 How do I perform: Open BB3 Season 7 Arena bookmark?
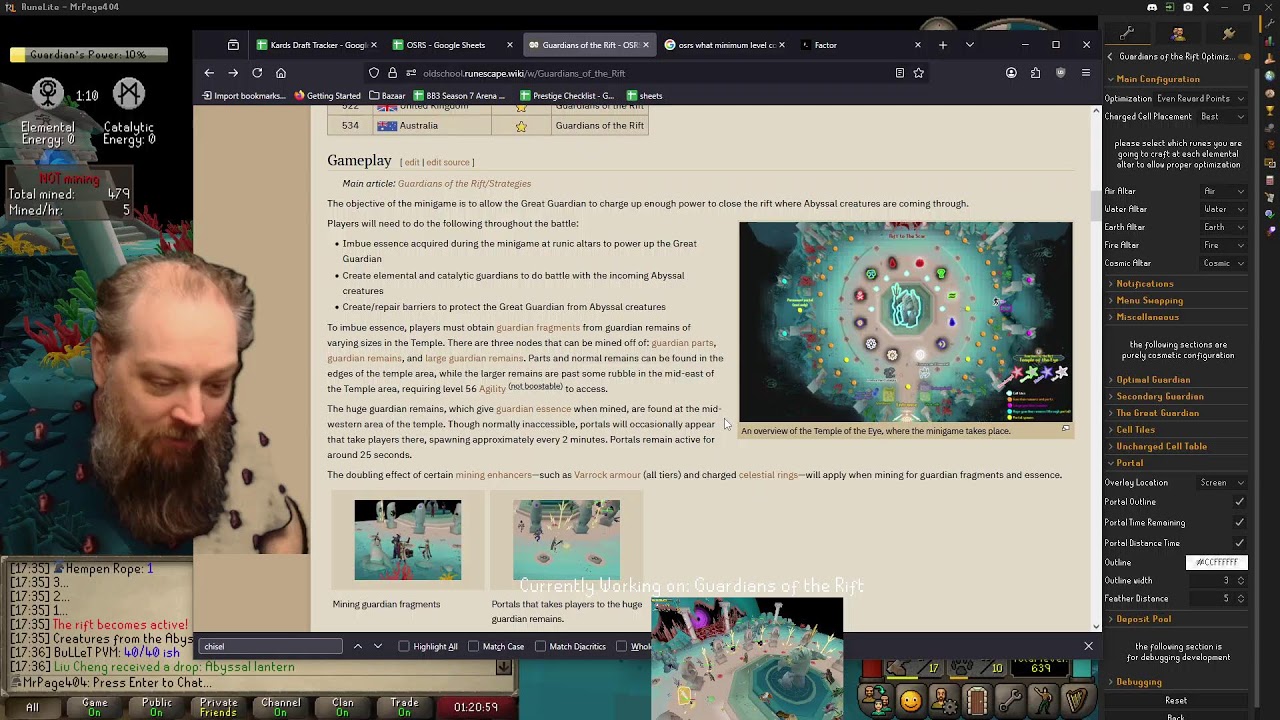tap(461, 96)
